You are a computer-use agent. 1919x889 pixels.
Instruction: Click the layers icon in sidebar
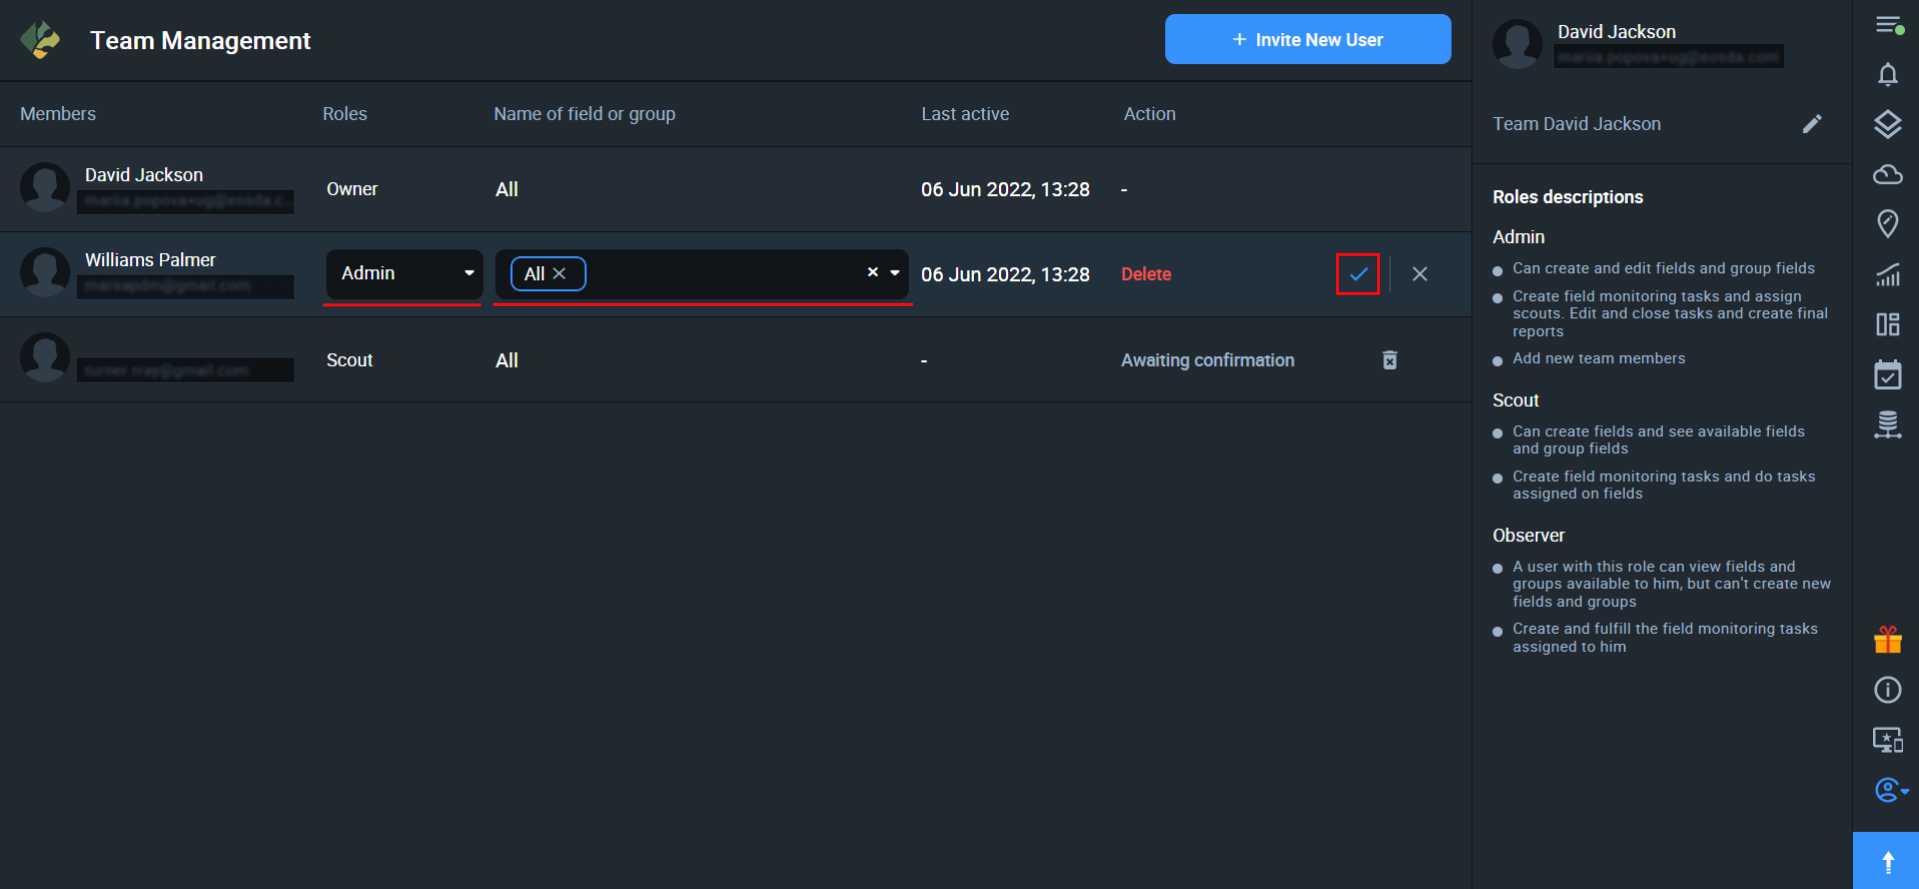point(1887,124)
